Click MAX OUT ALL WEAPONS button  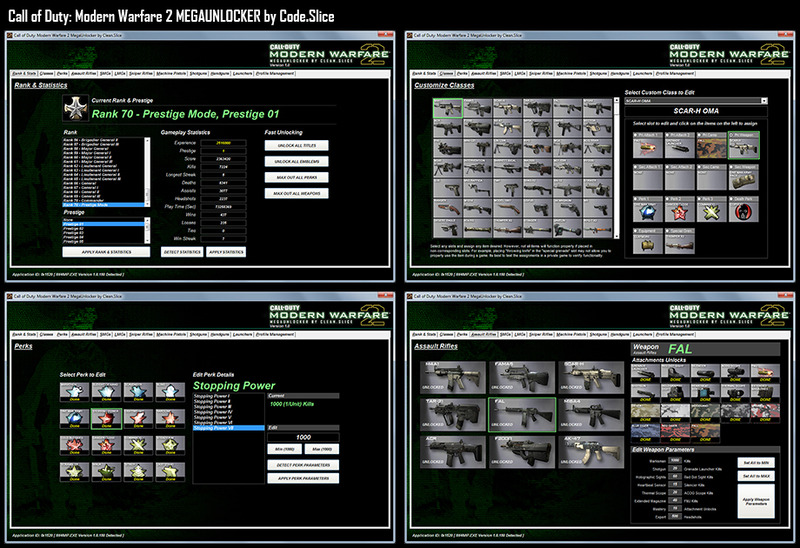click(x=296, y=193)
